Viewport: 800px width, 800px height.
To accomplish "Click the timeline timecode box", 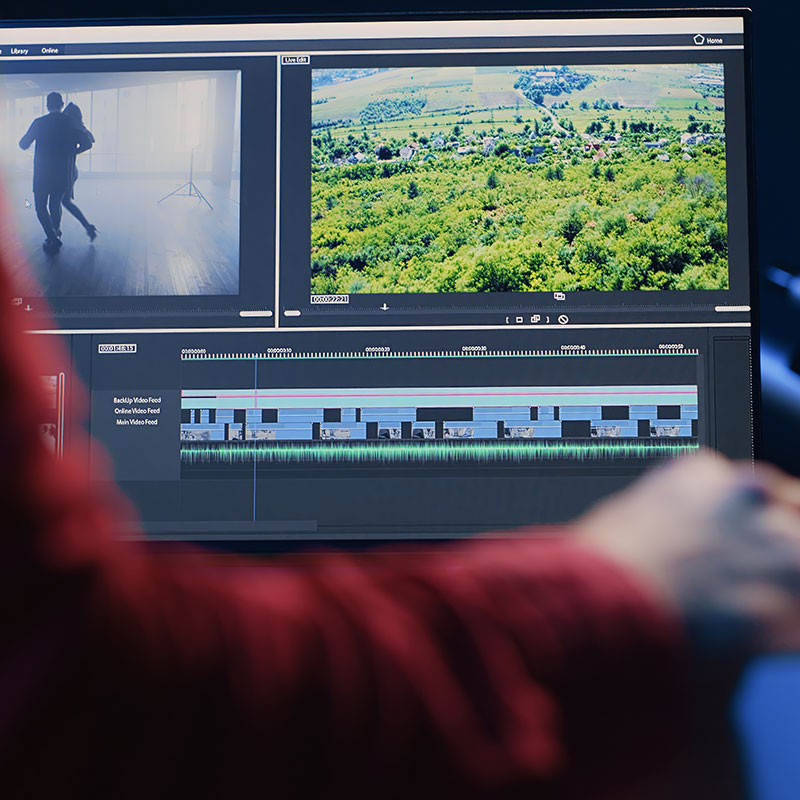I will pos(117,348).
